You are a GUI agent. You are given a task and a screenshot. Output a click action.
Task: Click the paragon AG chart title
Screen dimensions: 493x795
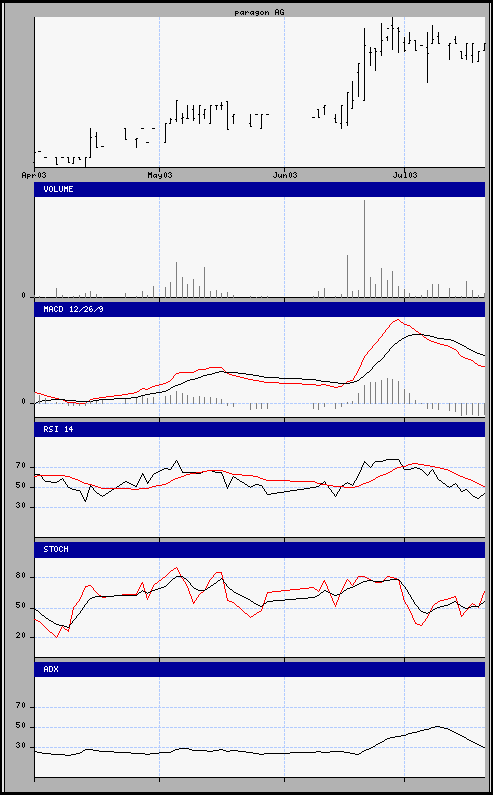point(259,12)
